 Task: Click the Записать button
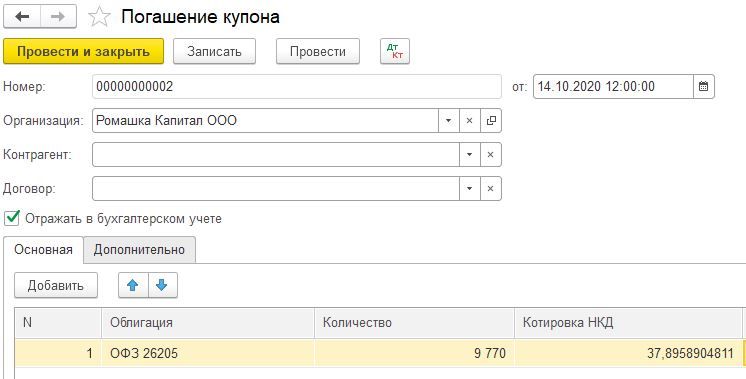click(x=214, y=51)
